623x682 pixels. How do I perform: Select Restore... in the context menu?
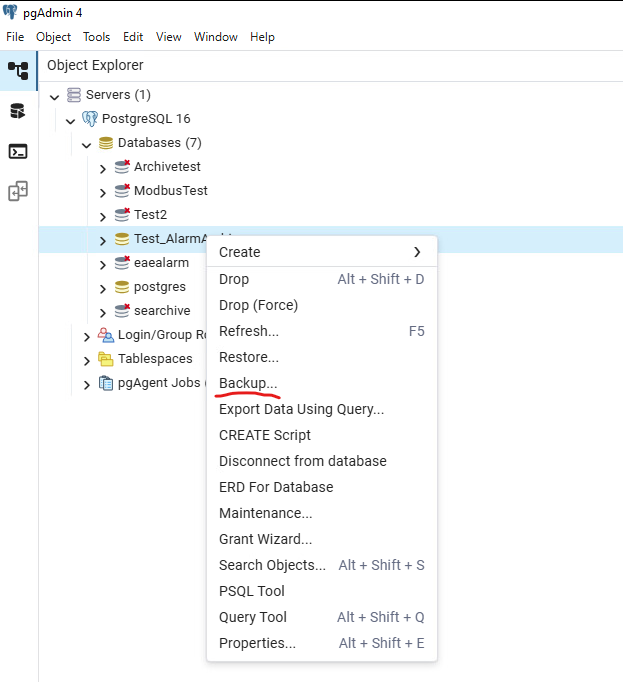pyautogui.click(x=322, y=357)
